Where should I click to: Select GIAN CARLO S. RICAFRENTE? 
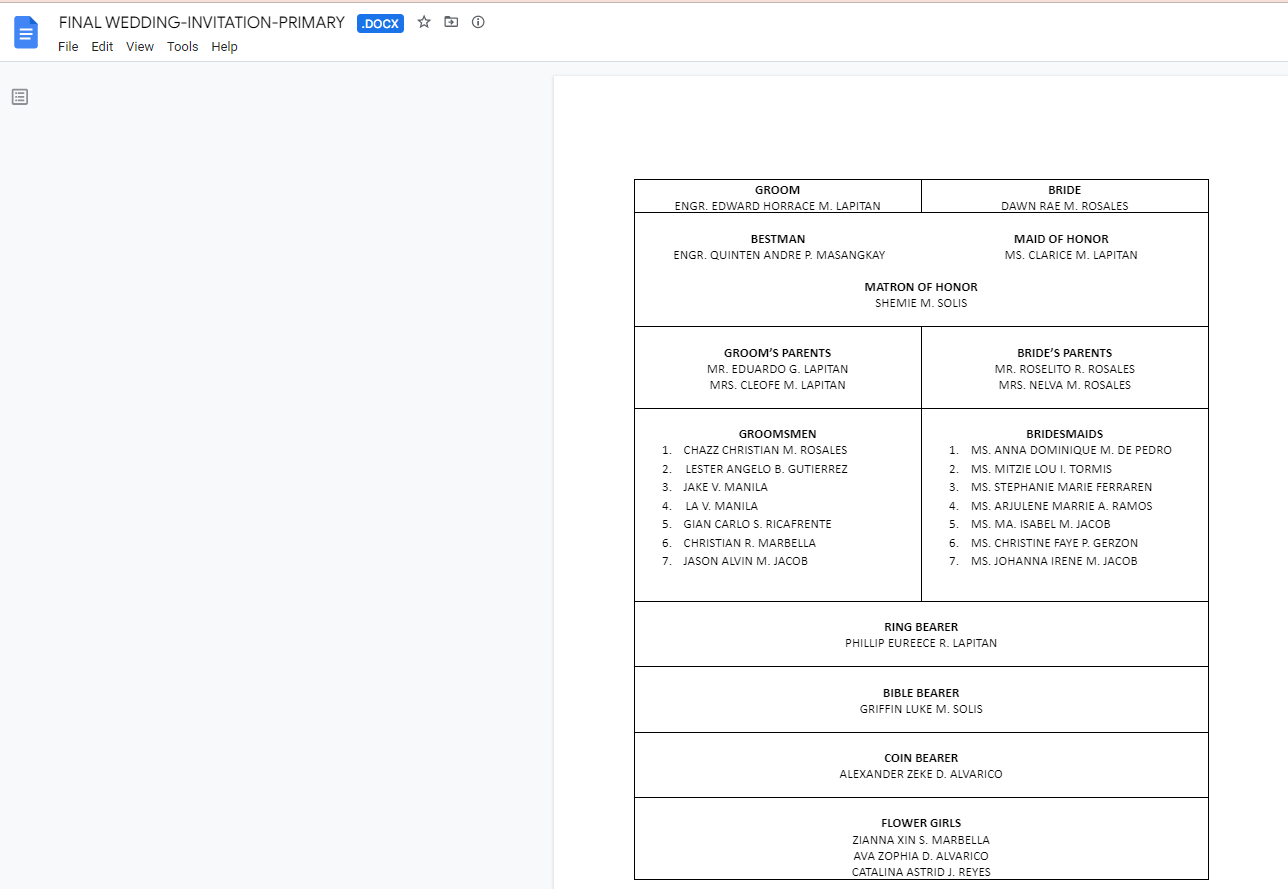758,524
